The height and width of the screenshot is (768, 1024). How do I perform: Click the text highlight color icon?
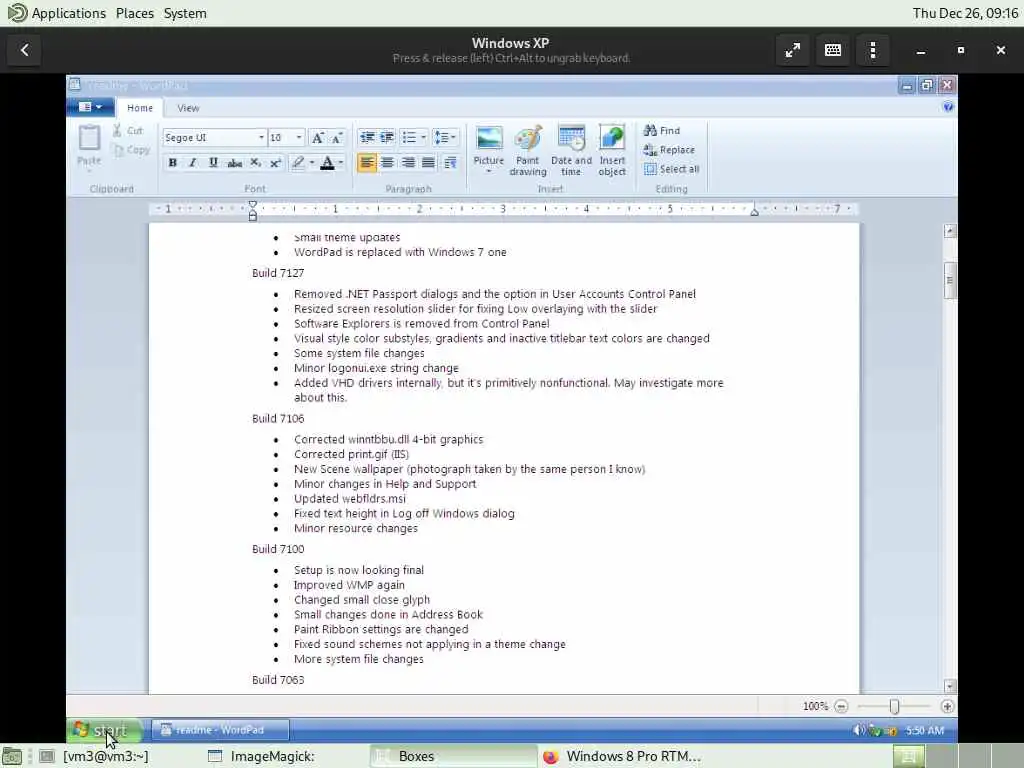(x=298, y=163)
